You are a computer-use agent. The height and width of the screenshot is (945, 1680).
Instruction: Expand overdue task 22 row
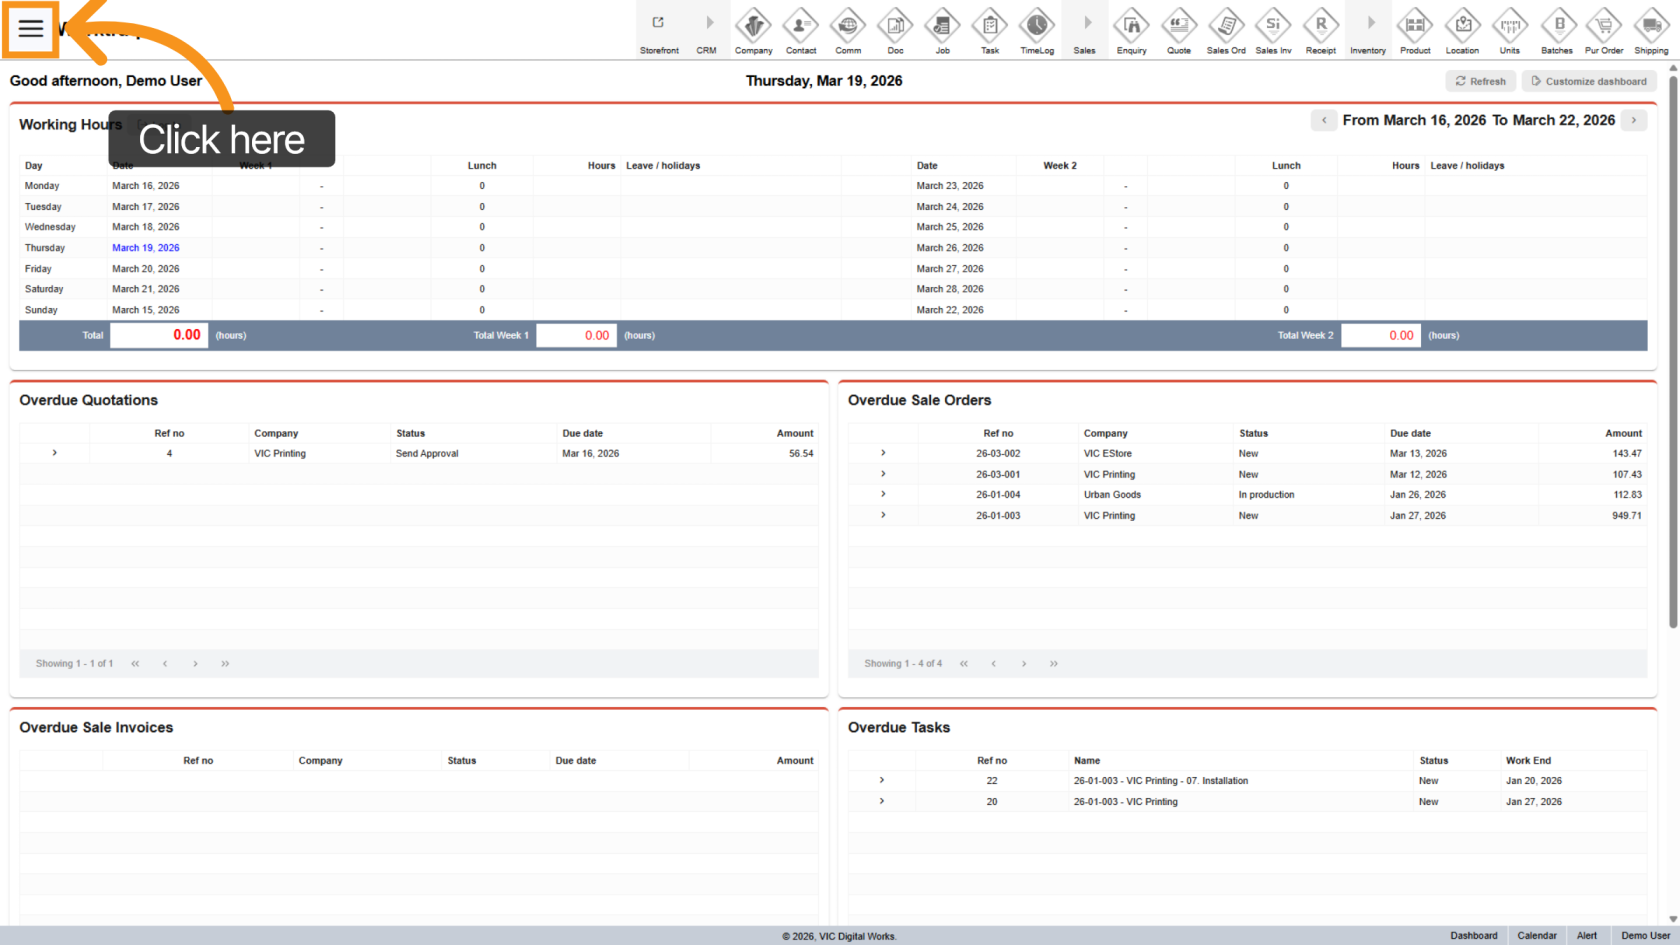coord(881,780)
